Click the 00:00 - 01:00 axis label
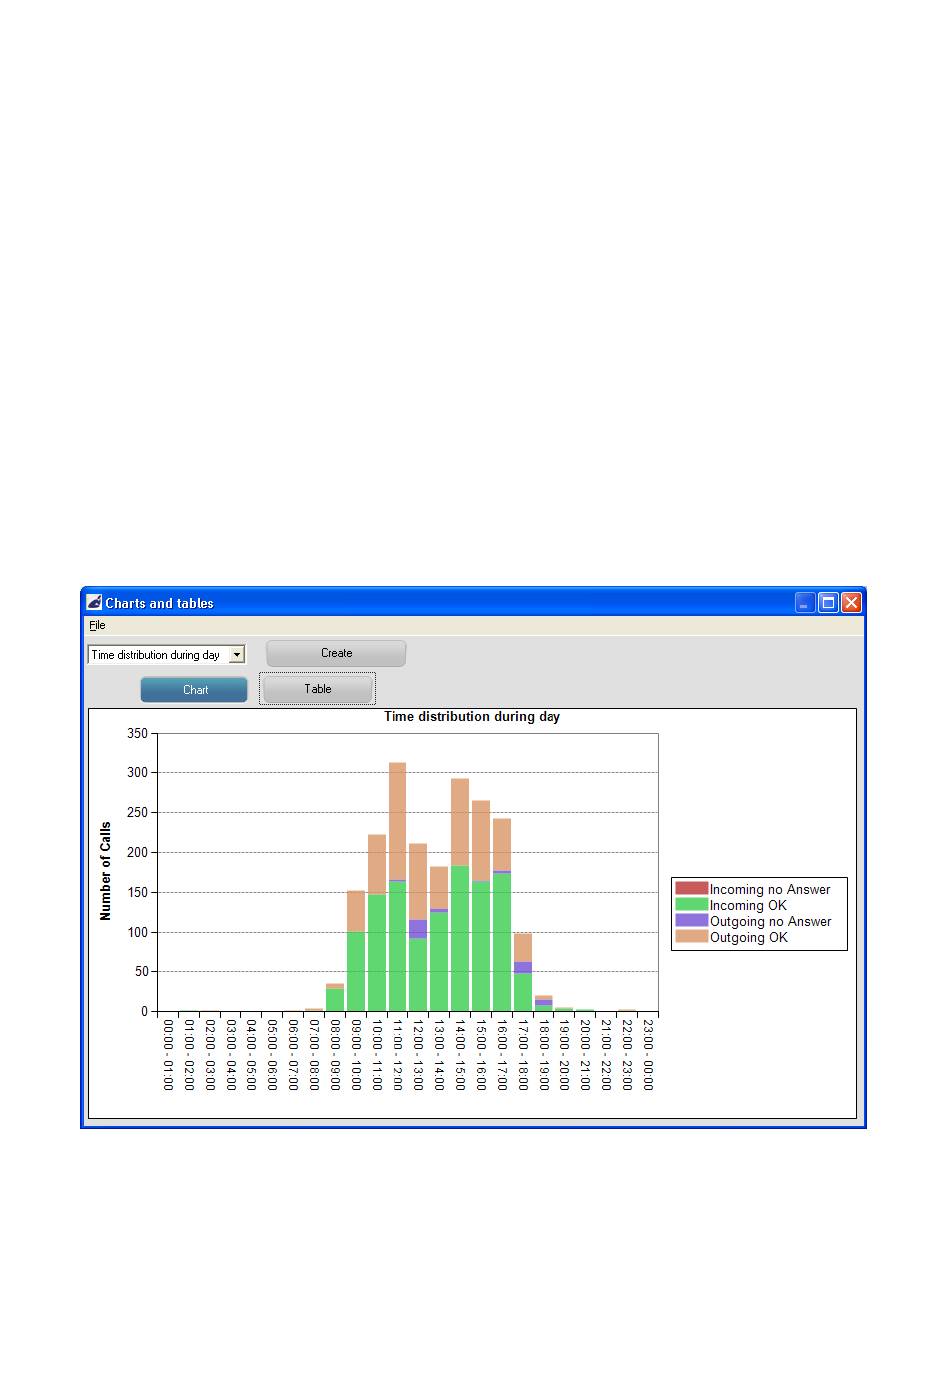The width and height of the screenshot is (950, 1399). (x=168, y=1055)
